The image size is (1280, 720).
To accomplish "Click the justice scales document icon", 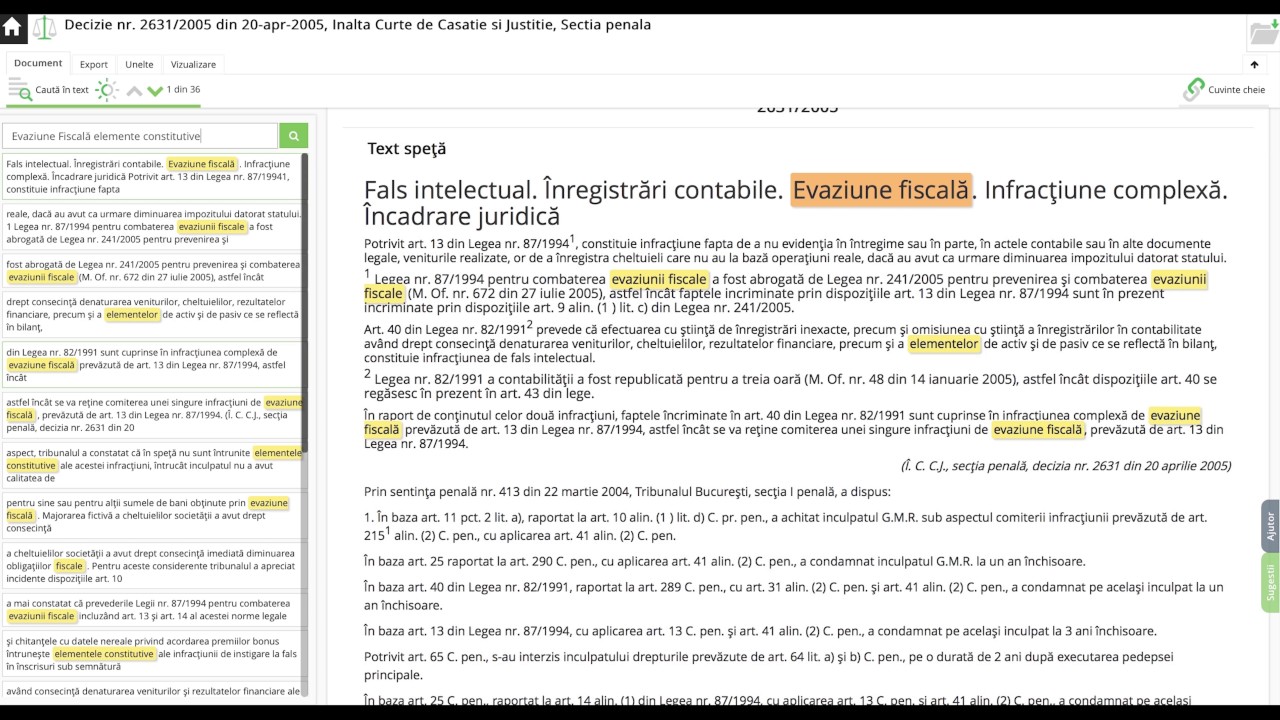I will (x=45, y=27).
